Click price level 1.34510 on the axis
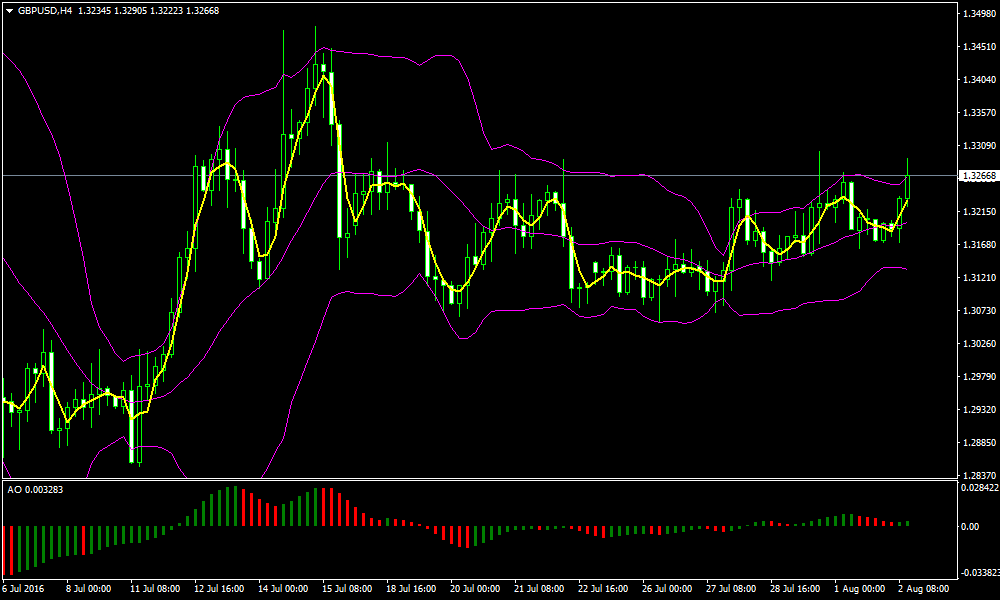This screenshot has width=1000, height=600. 979,47
